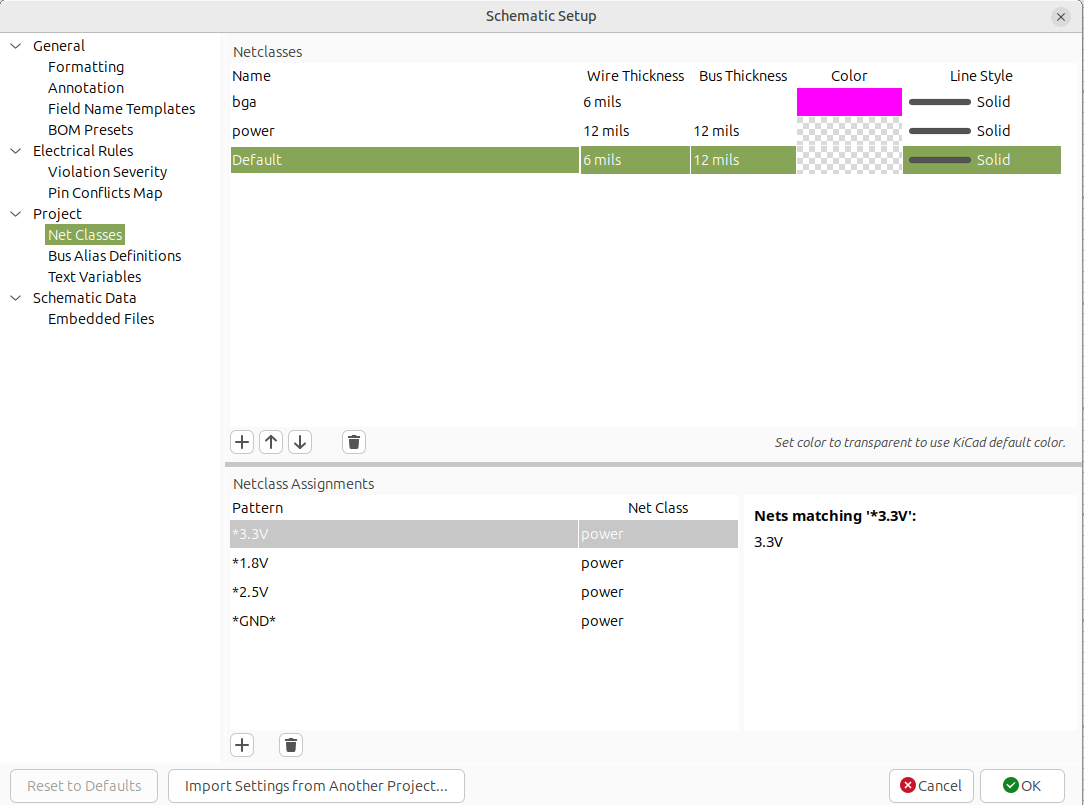
Task: Click Reset to Defaults button
Action: click(84, 786)
